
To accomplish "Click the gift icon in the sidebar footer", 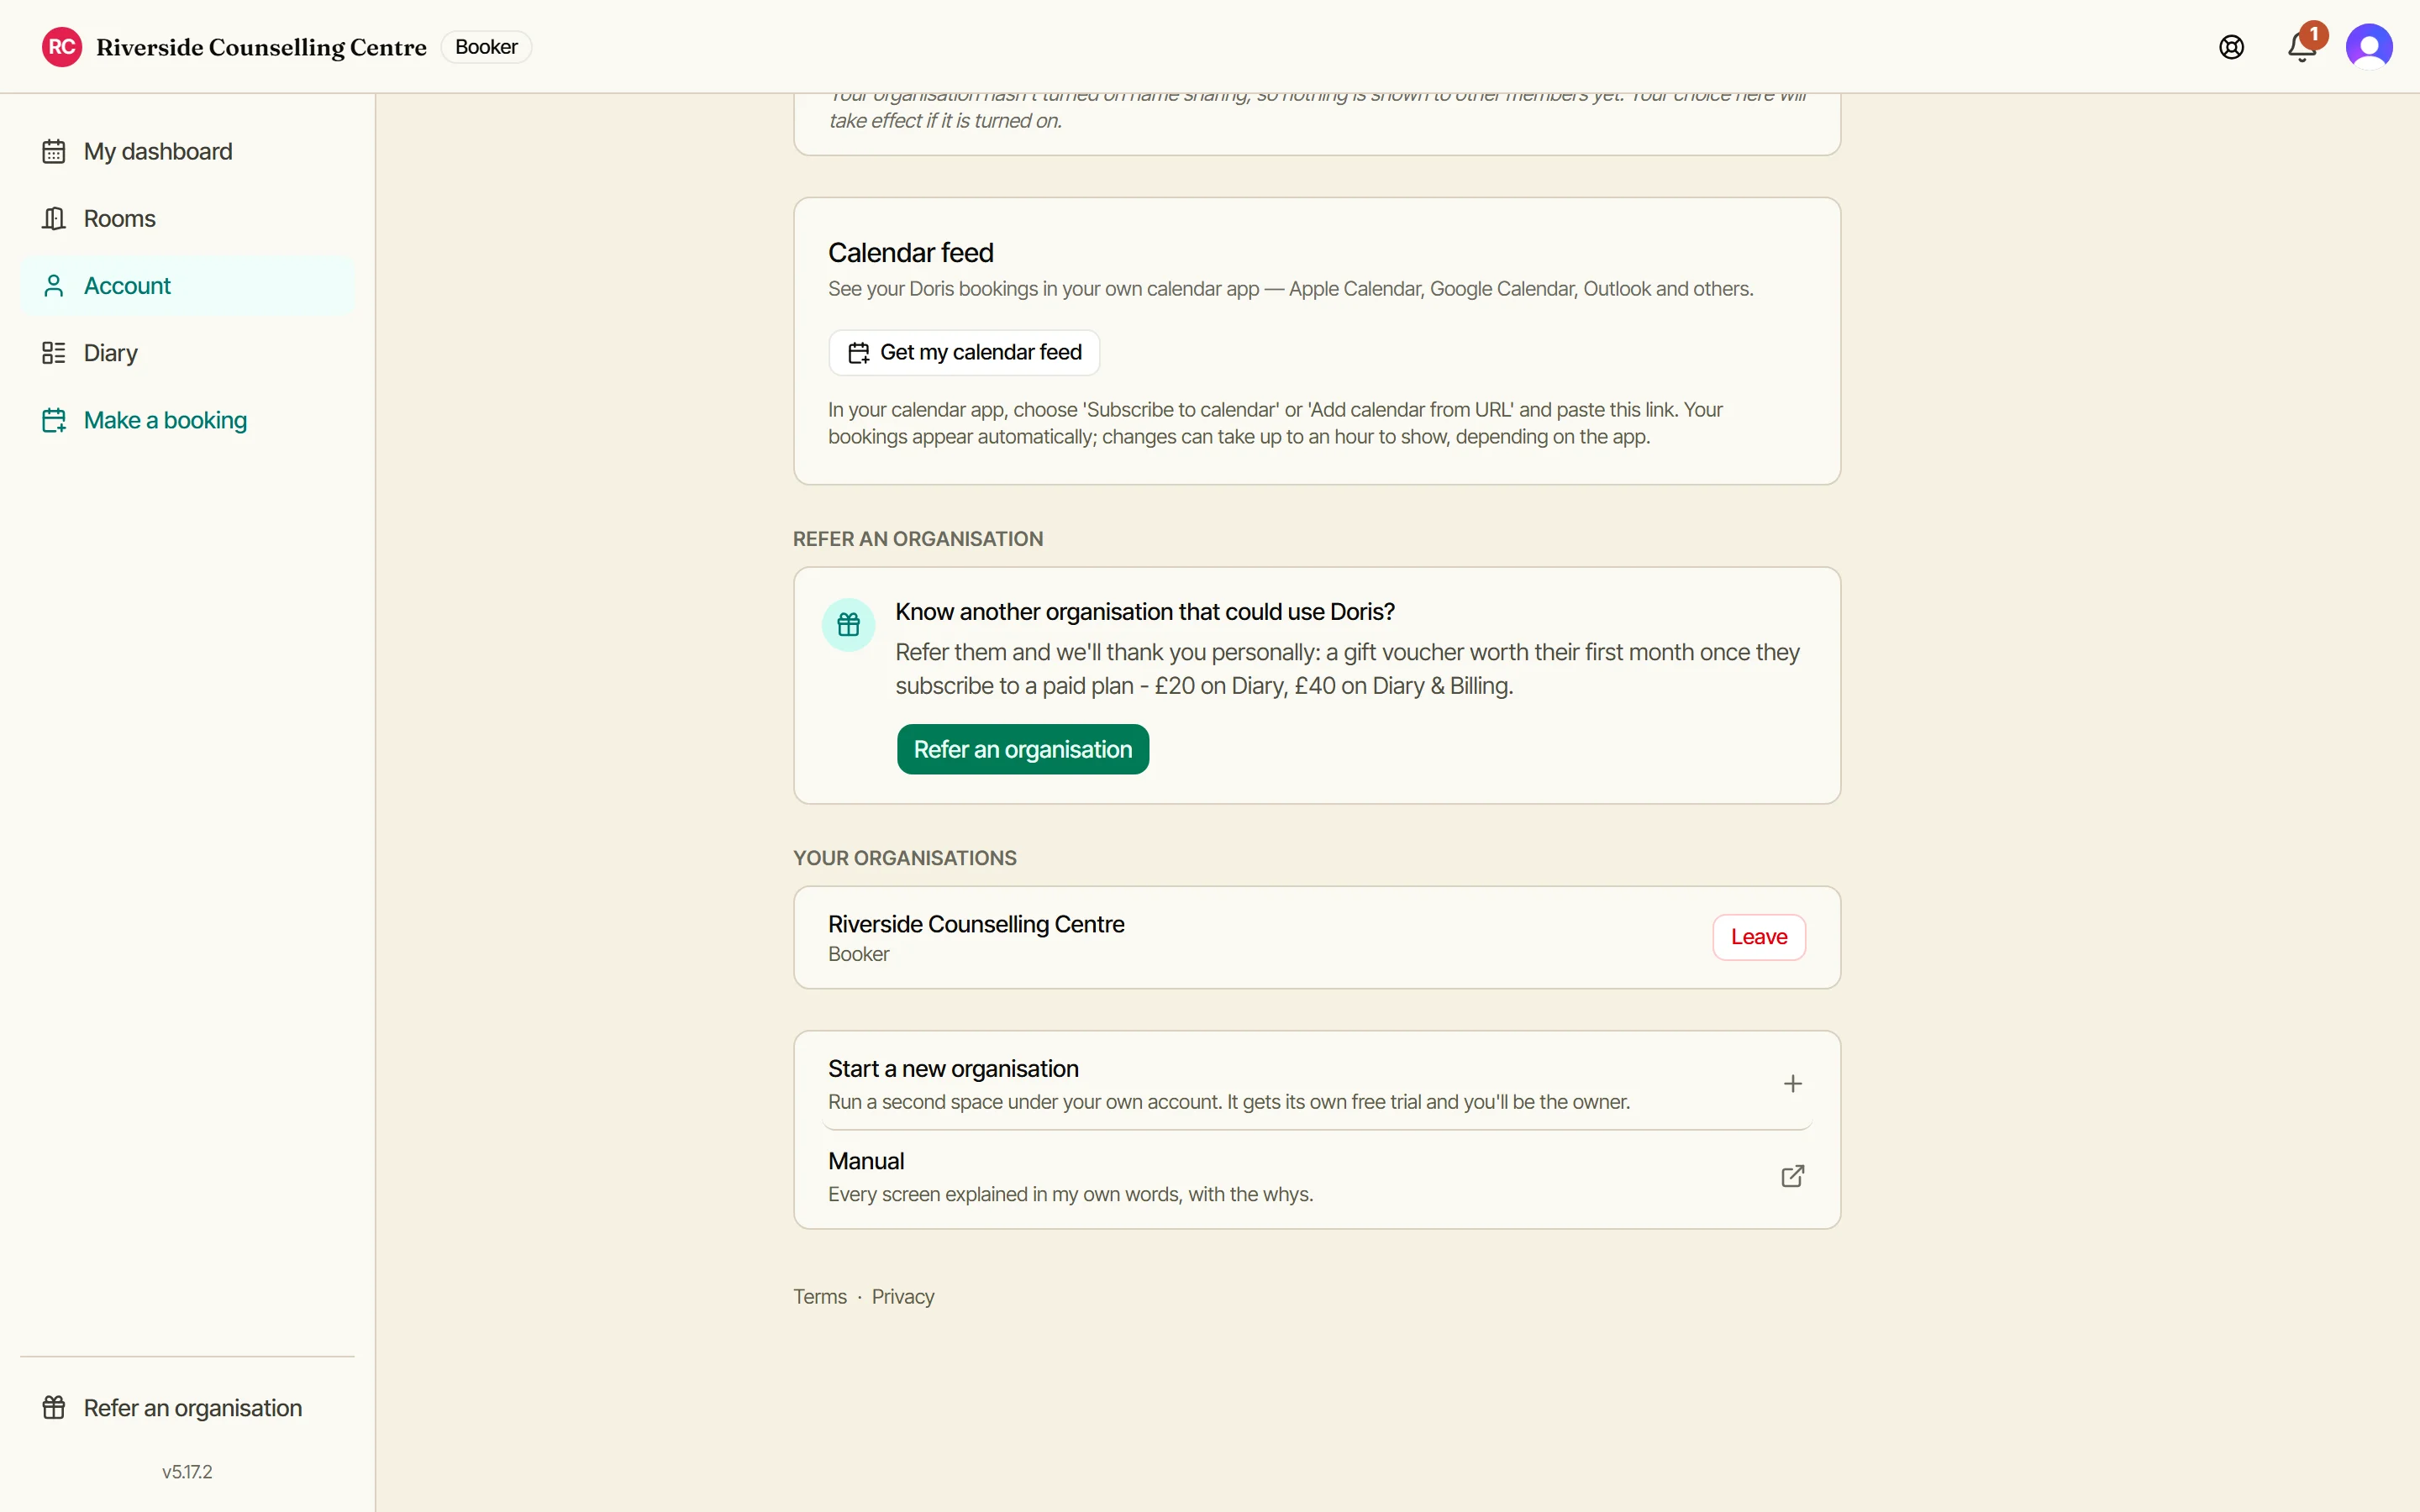I will point(54,1408).
